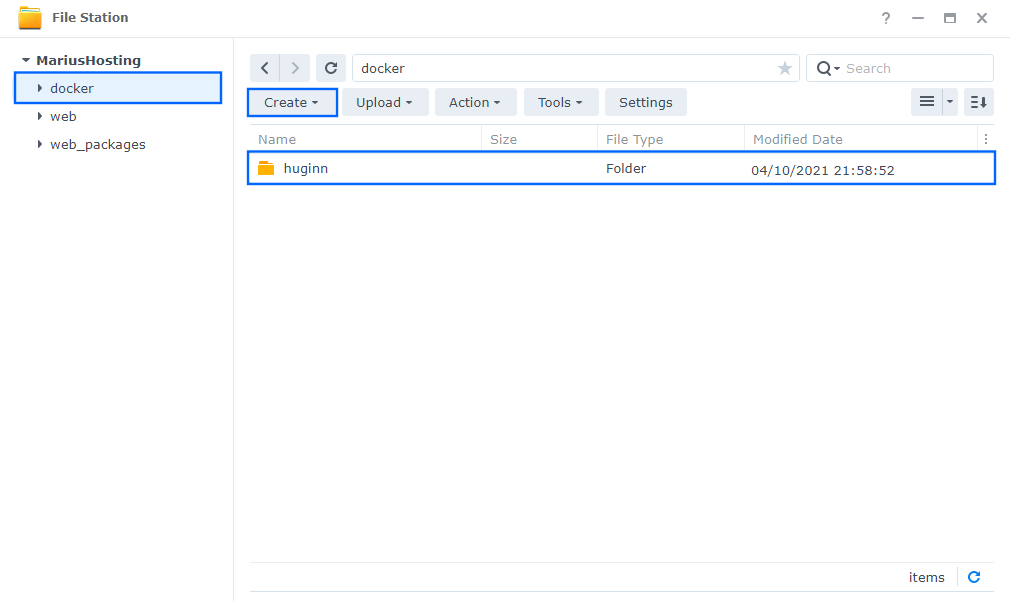This screenshot has width=1010, height=601.
Task: Open the view mode dropdown arrow
Action: [950, 102]
